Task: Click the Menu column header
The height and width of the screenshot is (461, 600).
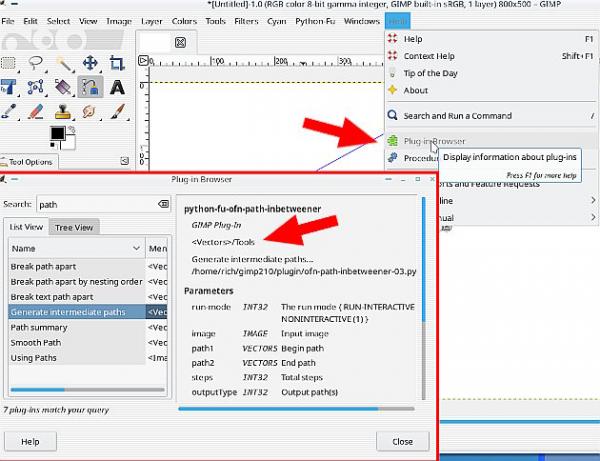Action: click(x=157, y=248)
